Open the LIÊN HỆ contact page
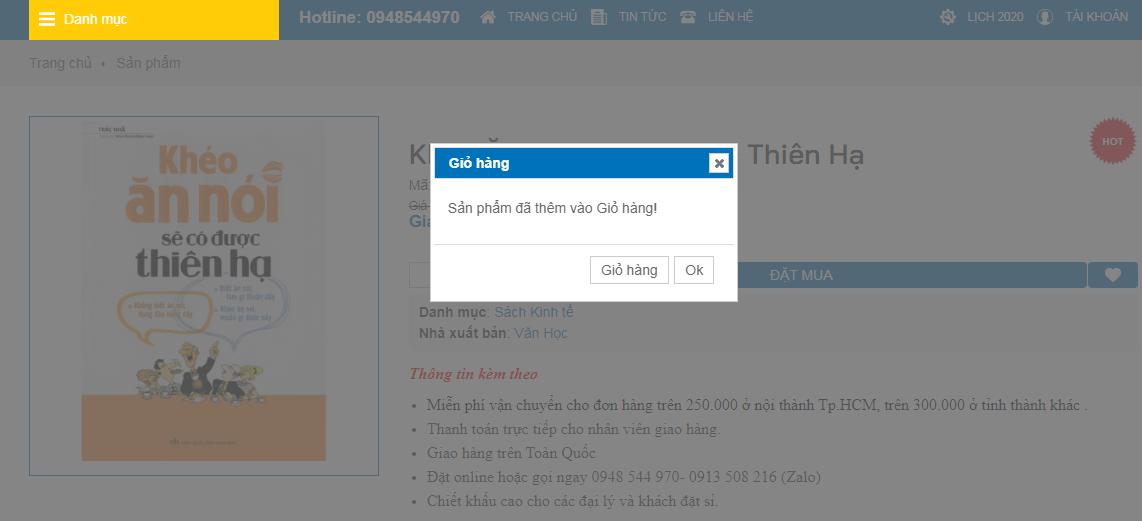Viewport: 1142px width, 521px height. (x=730, y=17)
